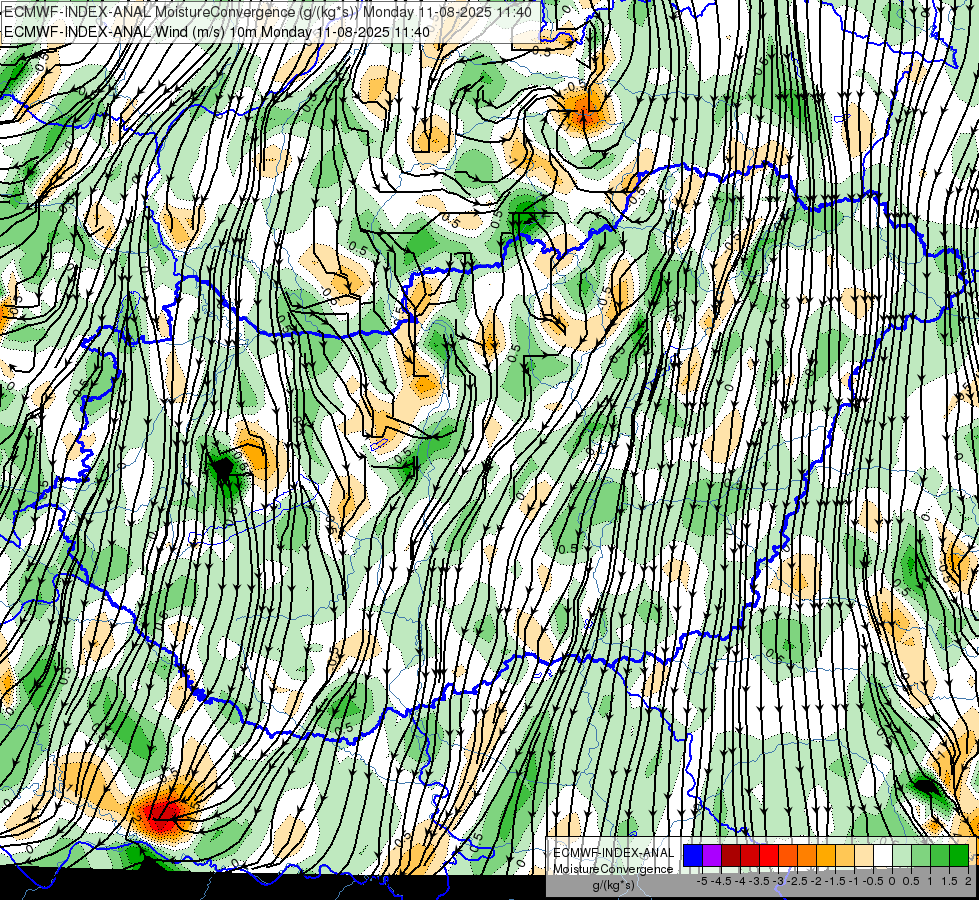The image size is (979, 900).
Task: Pick the bright red swatch between -3.5 and -3
Action: 769,855
